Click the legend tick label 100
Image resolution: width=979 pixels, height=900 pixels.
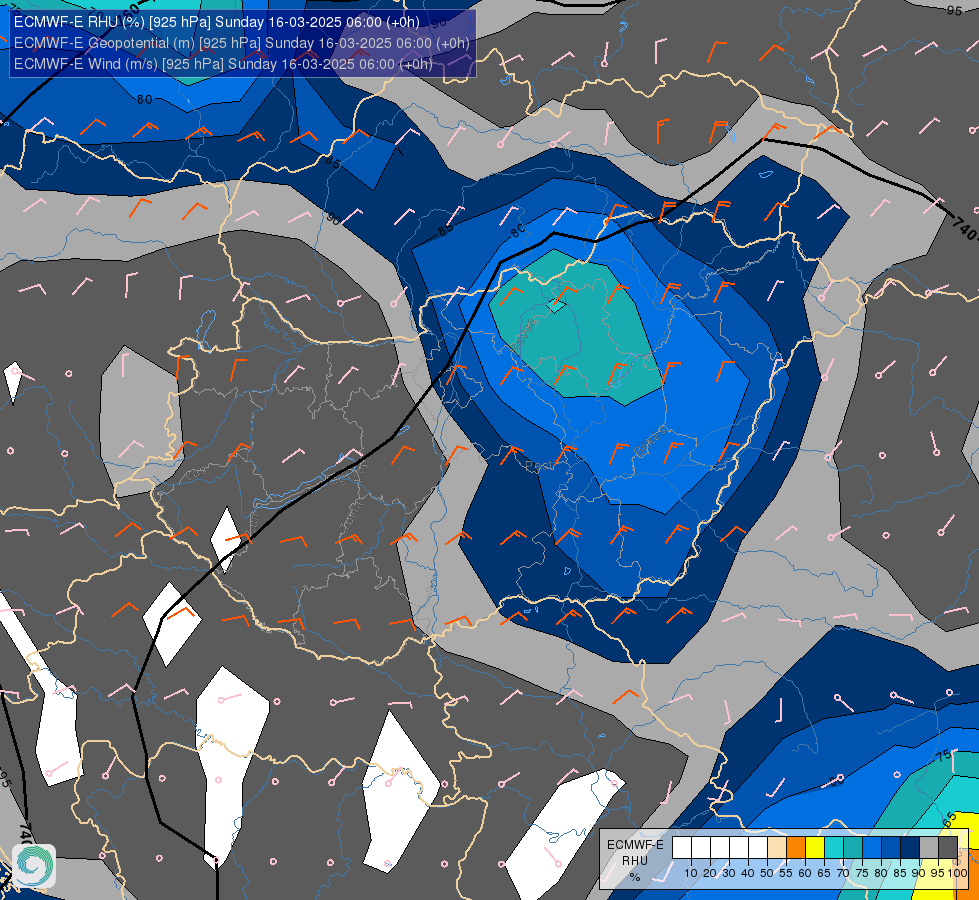click(957, 873)
